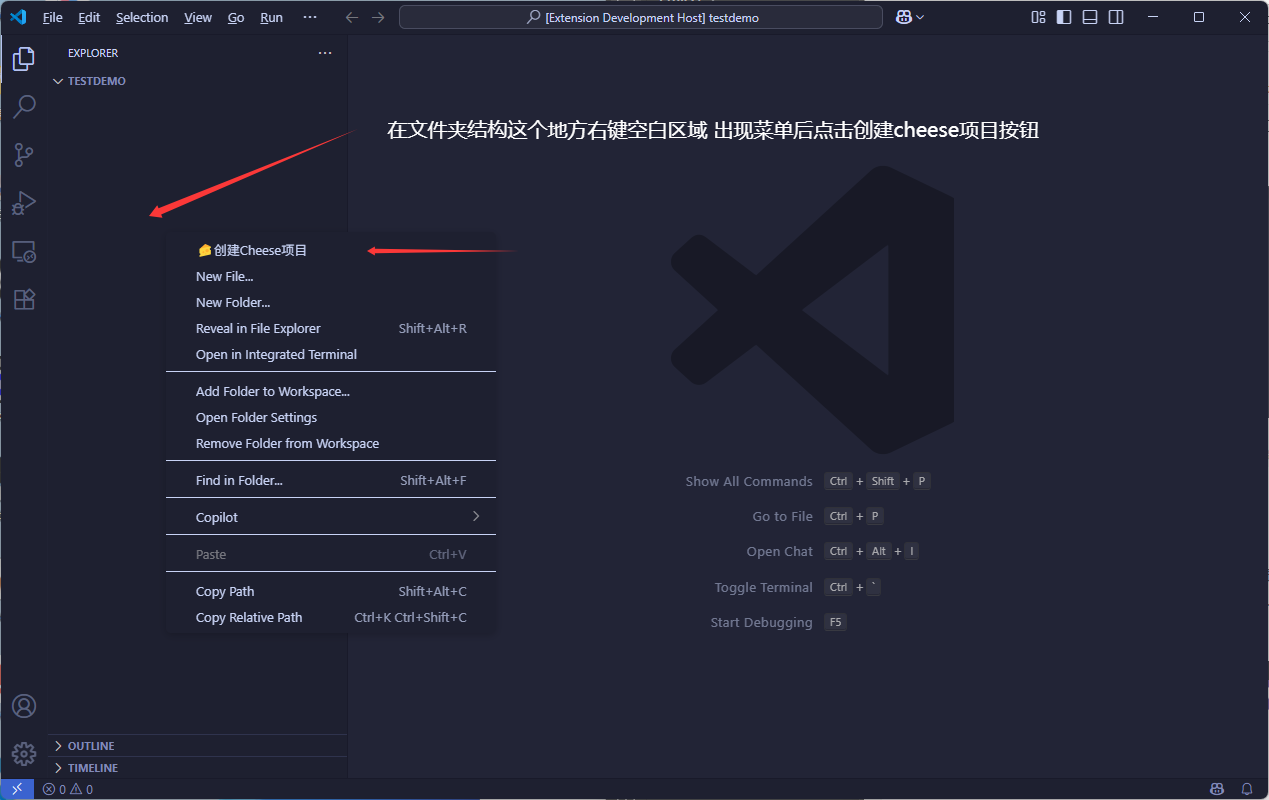Toggle the bottom panel
This screenshot has width=1269, height=800.
click(1090, 17)
